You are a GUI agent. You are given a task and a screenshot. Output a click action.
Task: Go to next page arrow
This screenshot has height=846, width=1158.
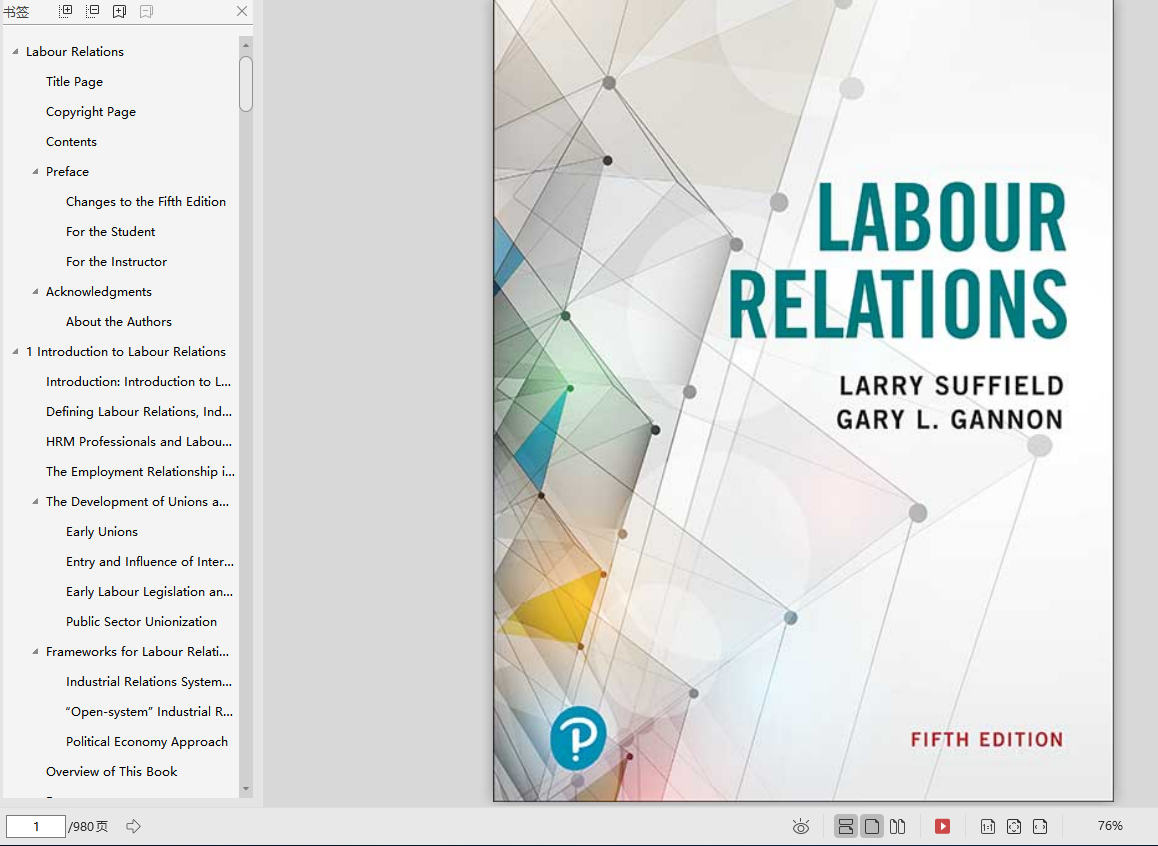coord(133,826)
